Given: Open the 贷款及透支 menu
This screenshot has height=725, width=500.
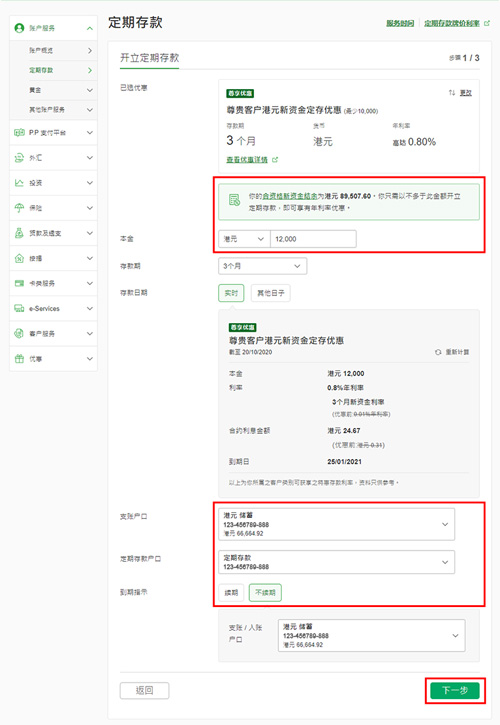Looking at the screenshot, I should tap(53, 233).
